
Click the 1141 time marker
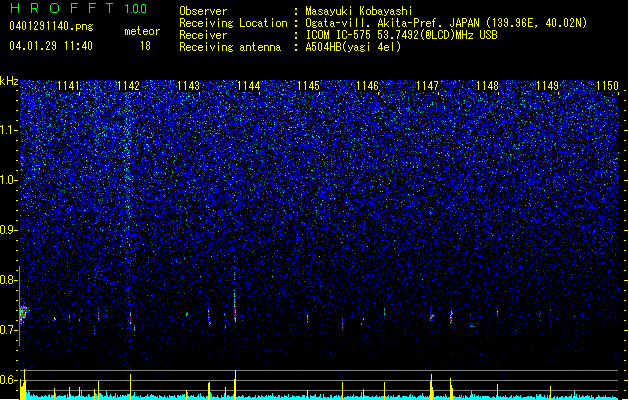pyautogui.click(x=68, y=86)
